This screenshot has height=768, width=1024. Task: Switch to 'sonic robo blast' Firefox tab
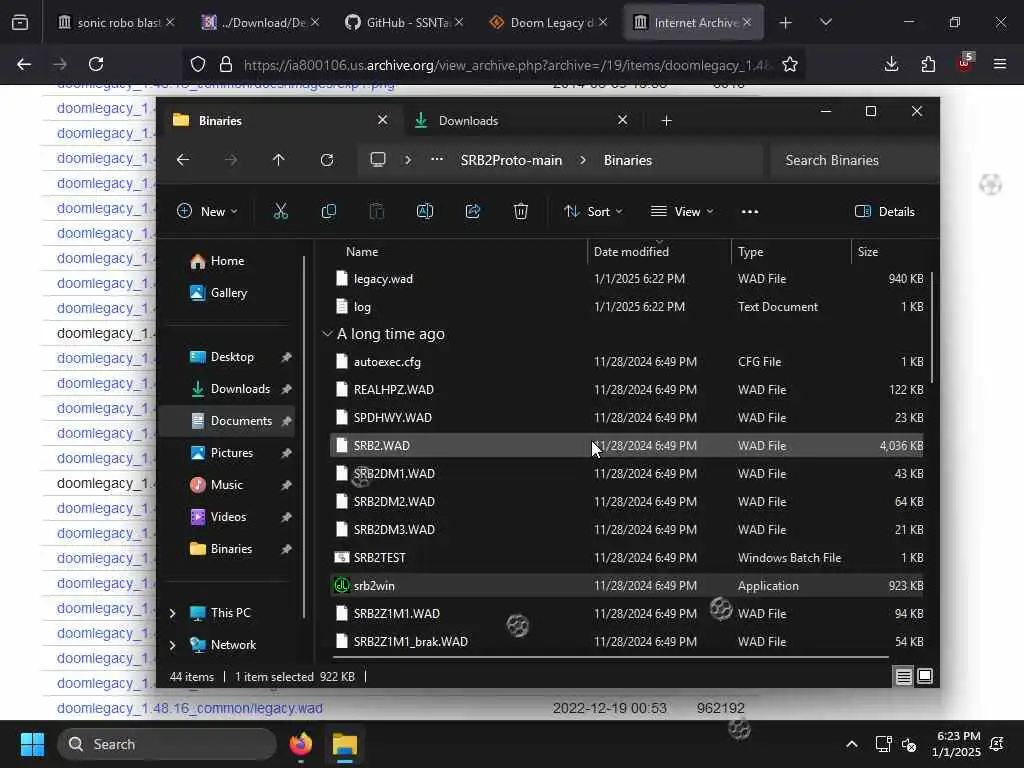click(x=116, y=23)
